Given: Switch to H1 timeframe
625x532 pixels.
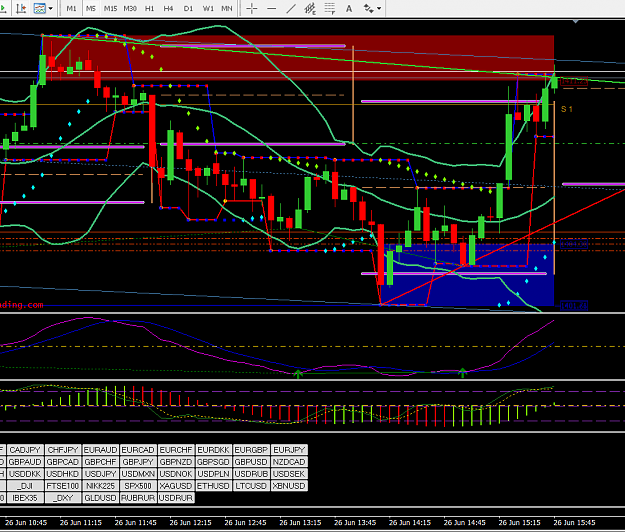Looking at the screenshot, I should 149,8.
